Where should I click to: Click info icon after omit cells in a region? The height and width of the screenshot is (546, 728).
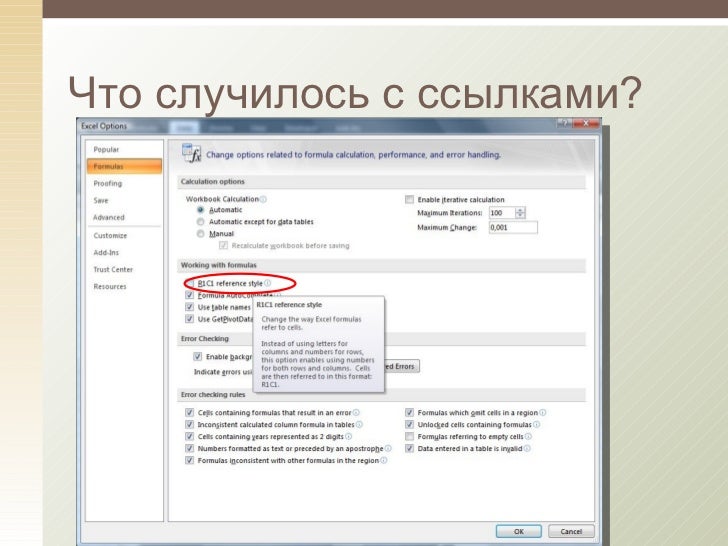[x=543, y=413]
